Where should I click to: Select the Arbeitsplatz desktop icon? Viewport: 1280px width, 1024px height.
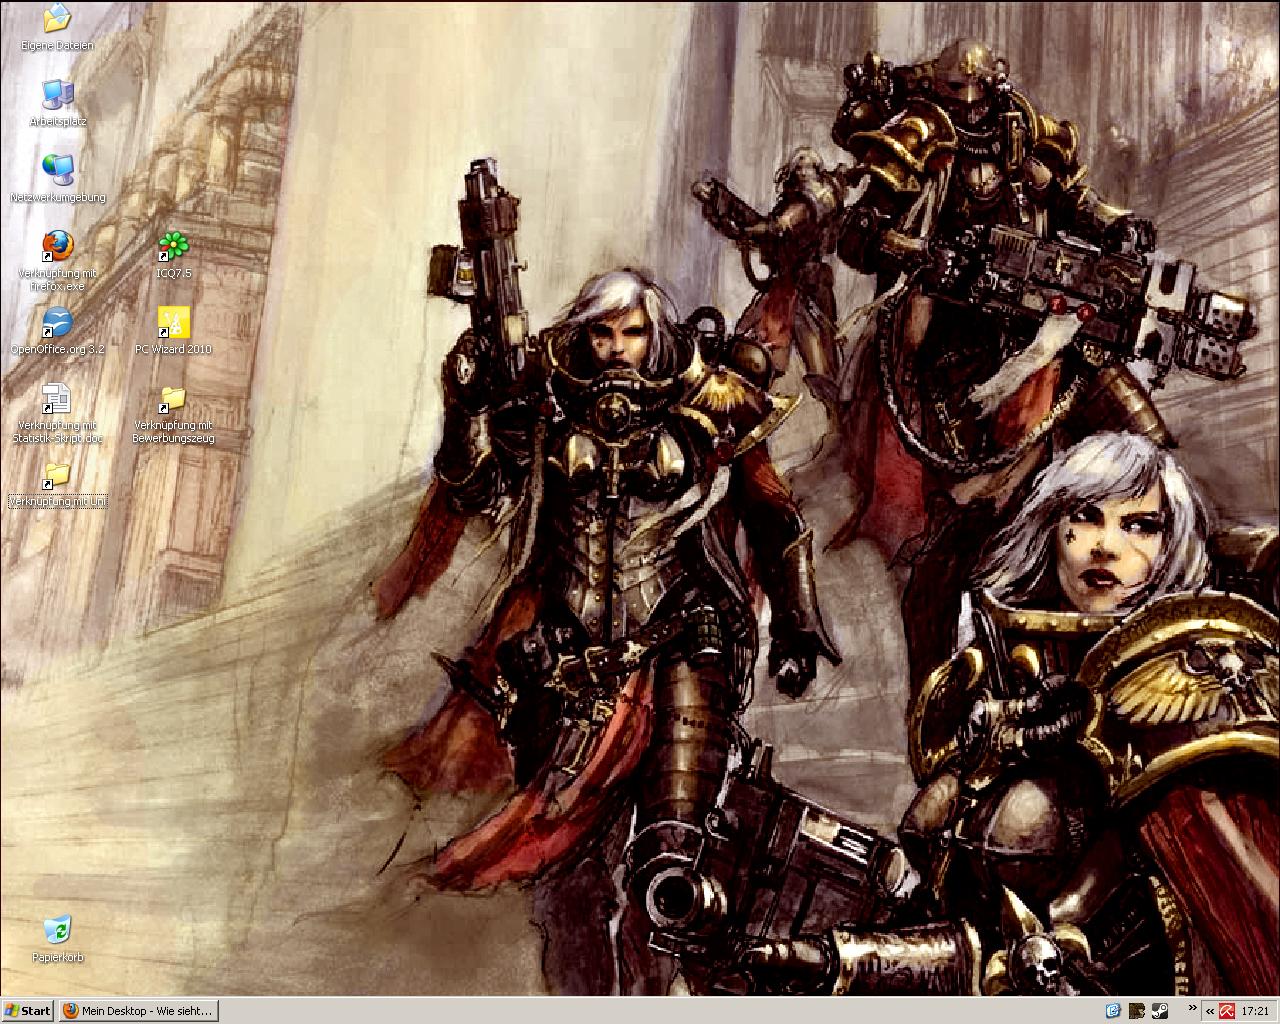tap(57, 95)
